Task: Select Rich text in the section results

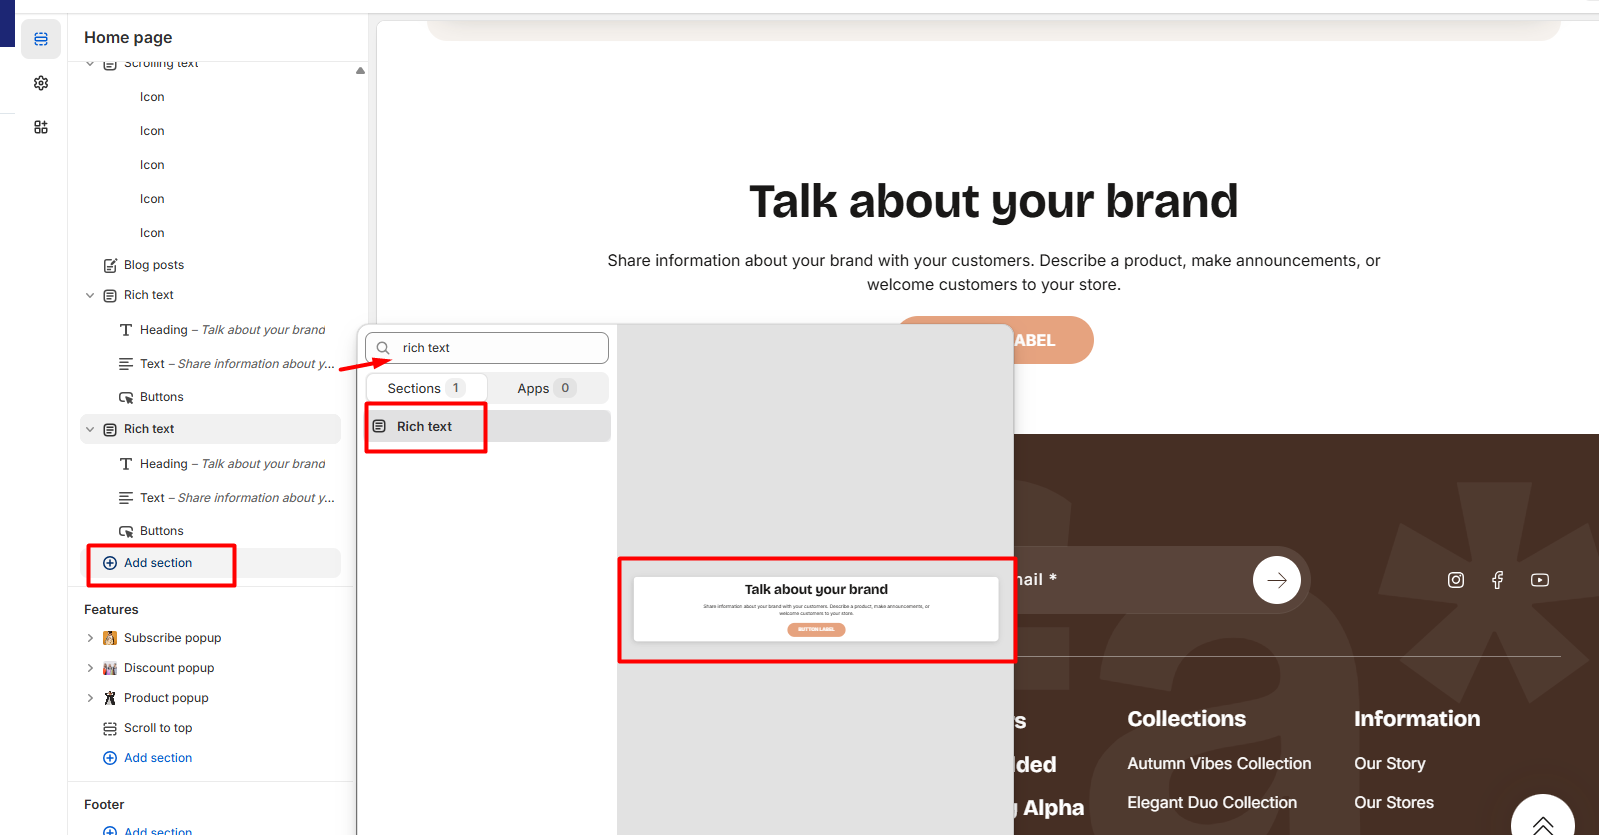Action: pyautogui.click(x=488, y=426)
